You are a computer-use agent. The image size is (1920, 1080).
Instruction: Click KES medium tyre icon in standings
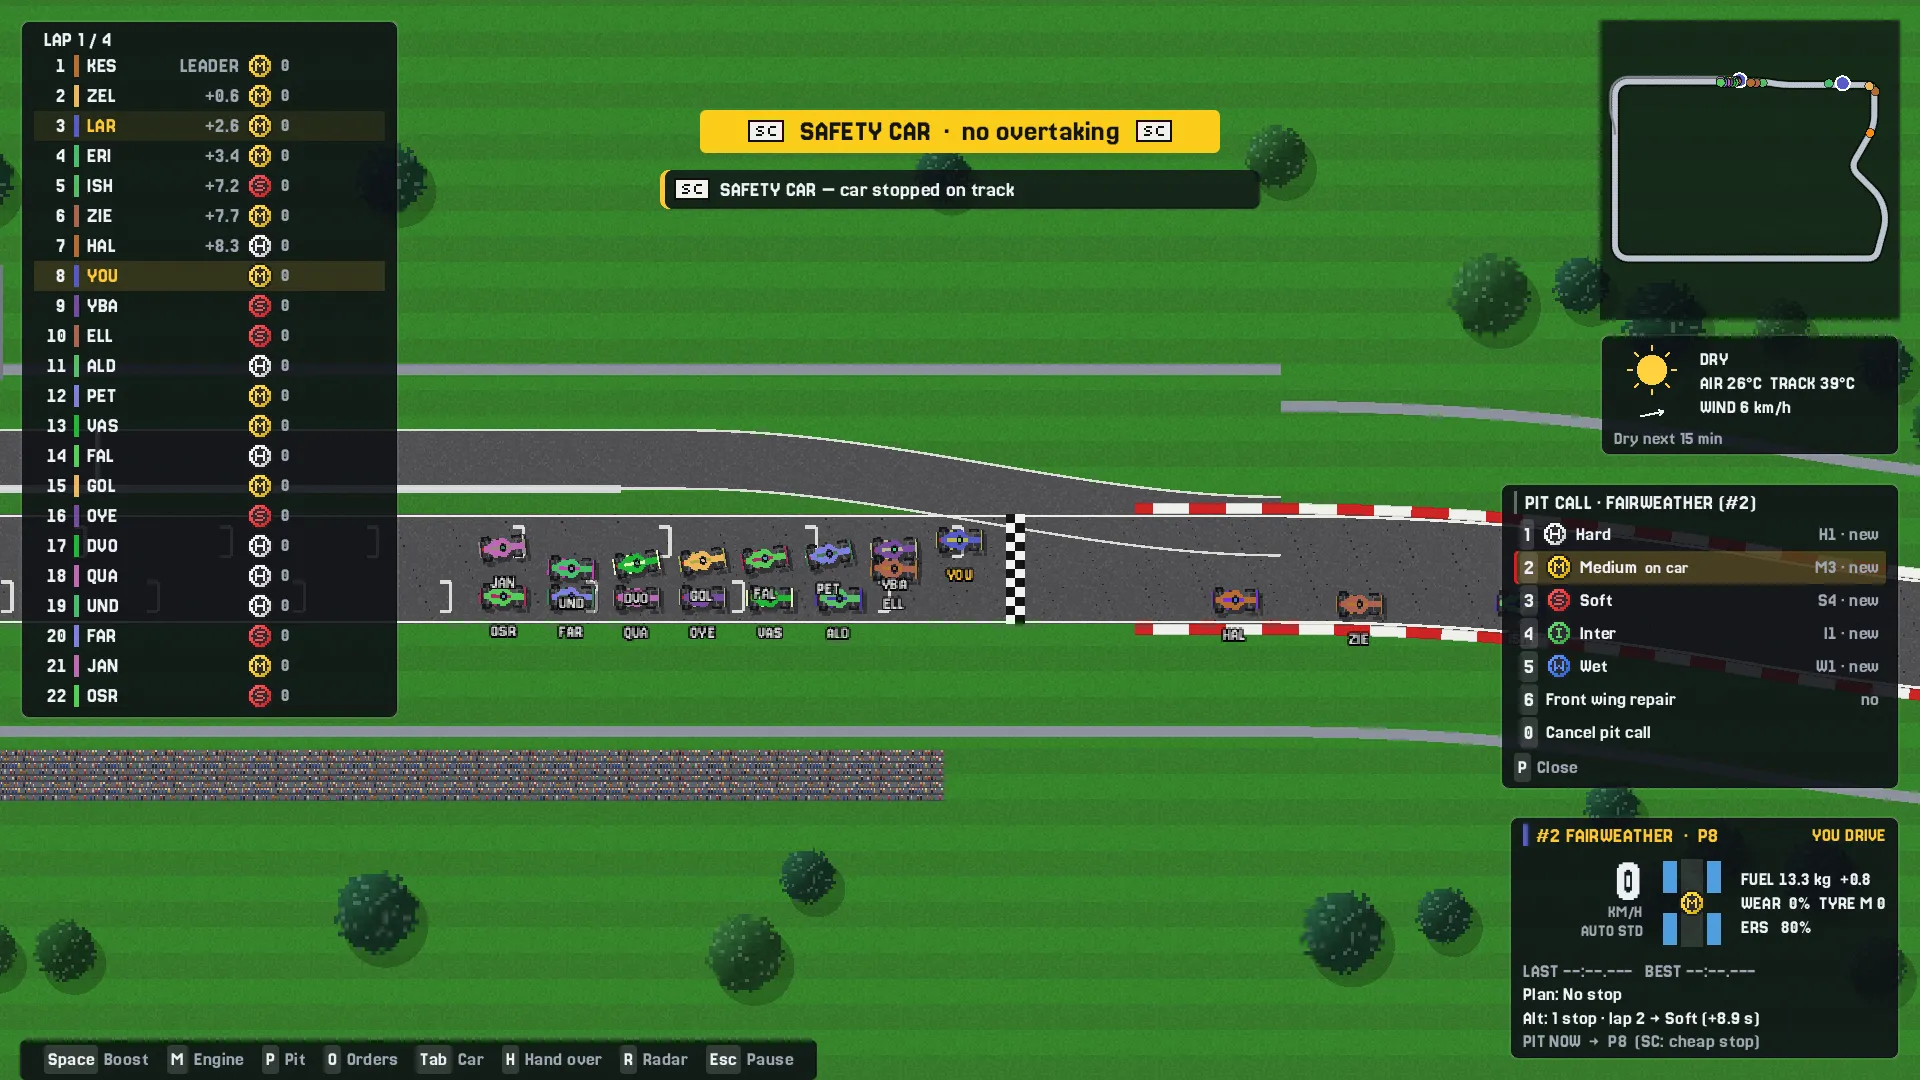point(260,66)
